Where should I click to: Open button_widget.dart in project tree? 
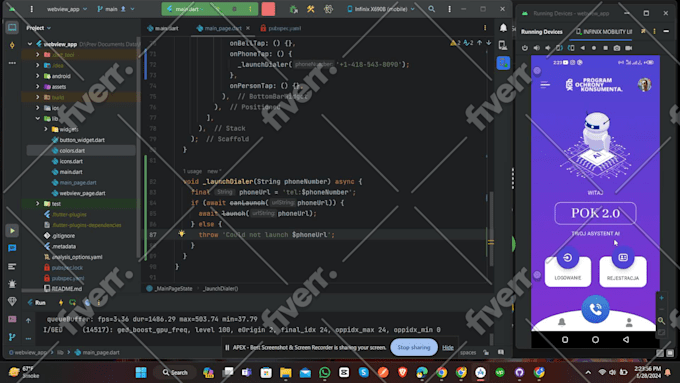coord(82,140)
